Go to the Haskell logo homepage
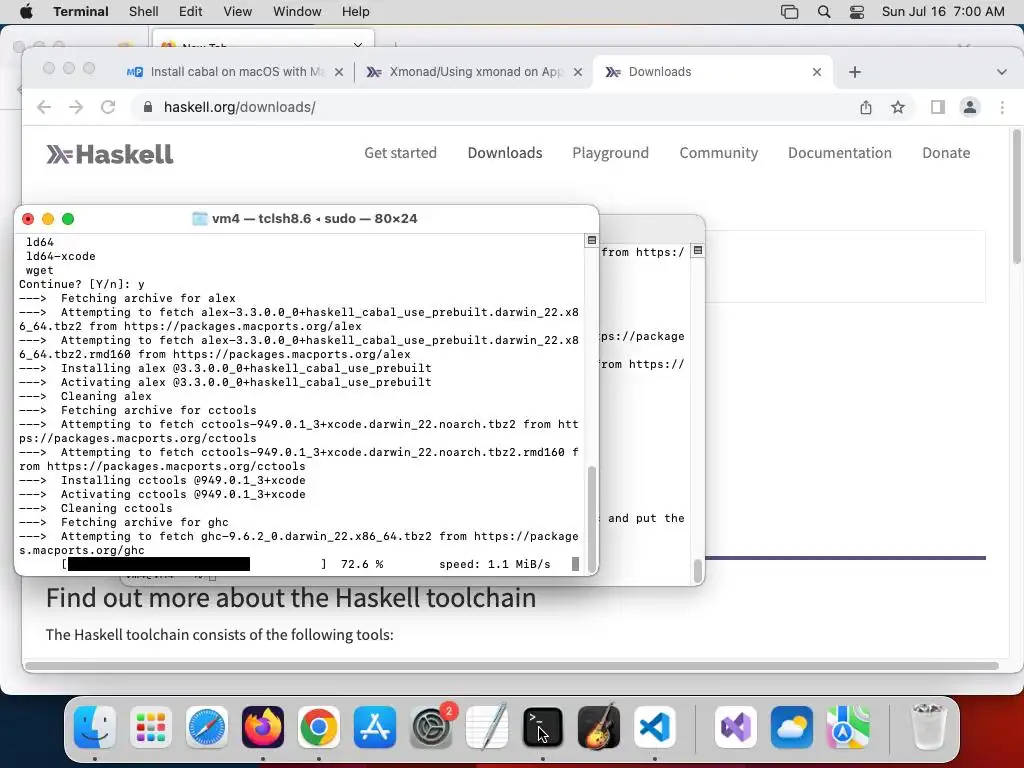1024x768 pixels. (x=110, y=154)
